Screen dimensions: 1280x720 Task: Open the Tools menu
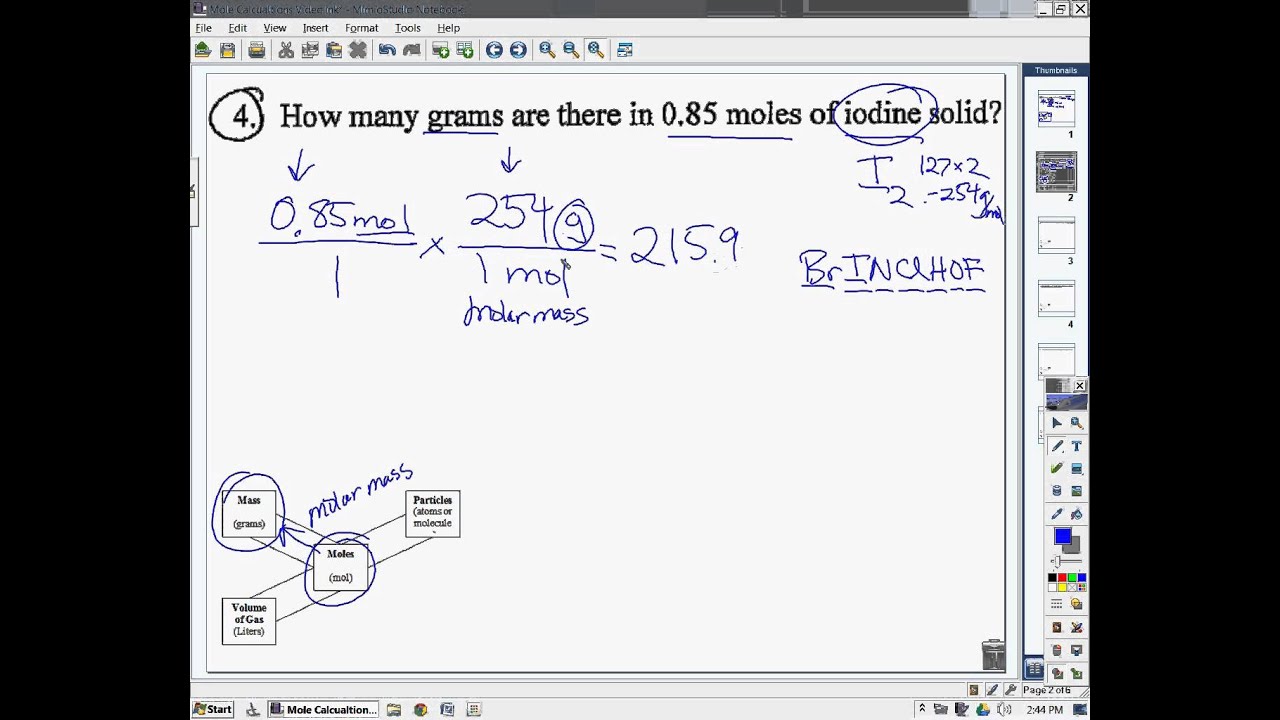[x=407, y=28]
